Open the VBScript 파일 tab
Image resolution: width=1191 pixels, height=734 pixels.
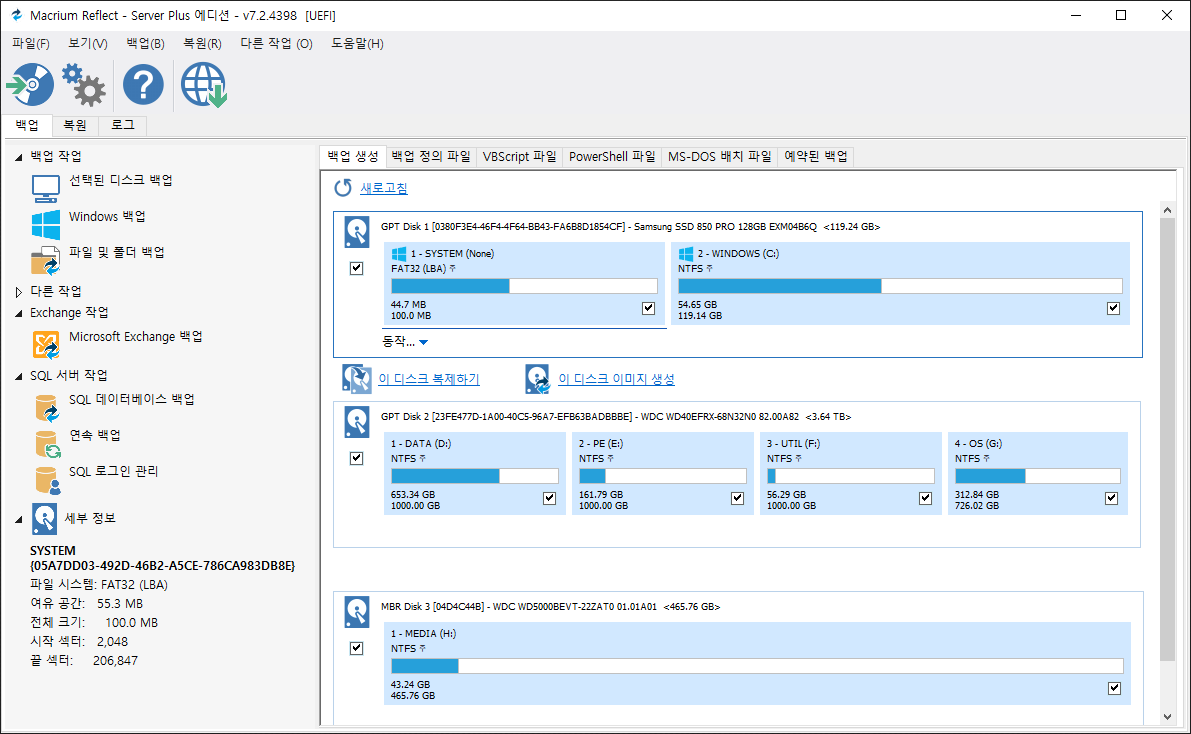(x=520, y=157)
